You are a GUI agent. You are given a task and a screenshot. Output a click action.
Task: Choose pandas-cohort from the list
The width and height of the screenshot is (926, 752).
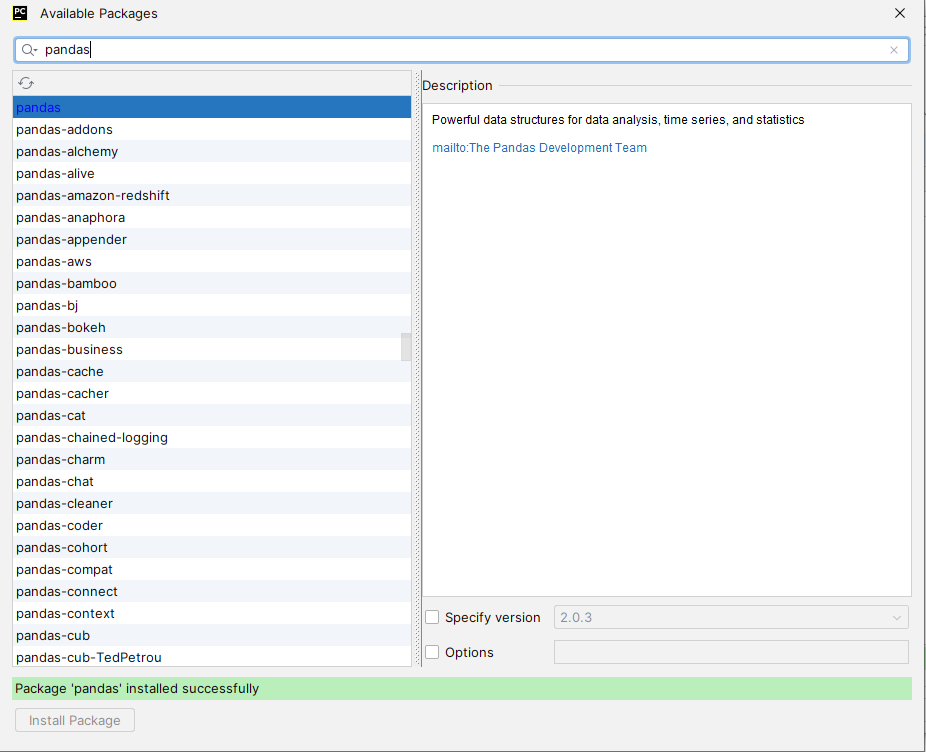click(x=212, y=547)
